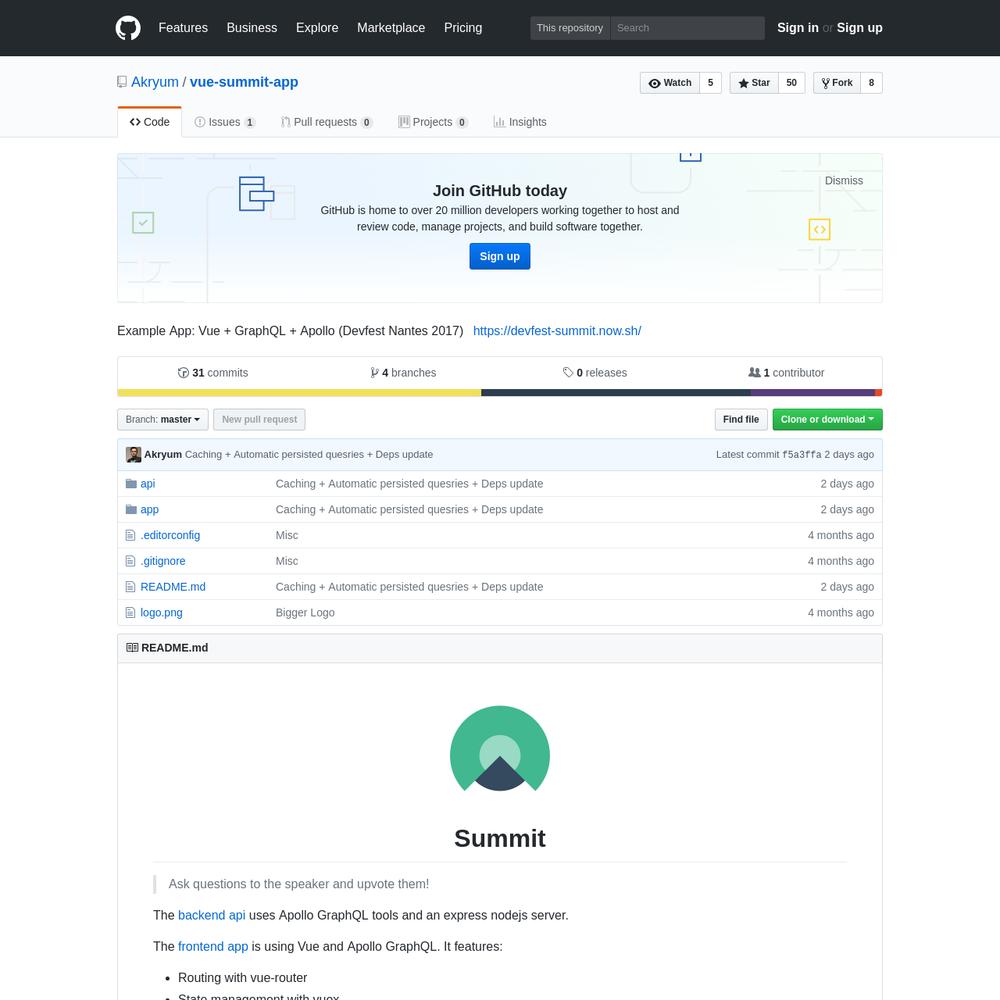The width and height of the screenshot is (1000, 1000).
Task: Click Sign up in the header
Action: pos(859,28)
